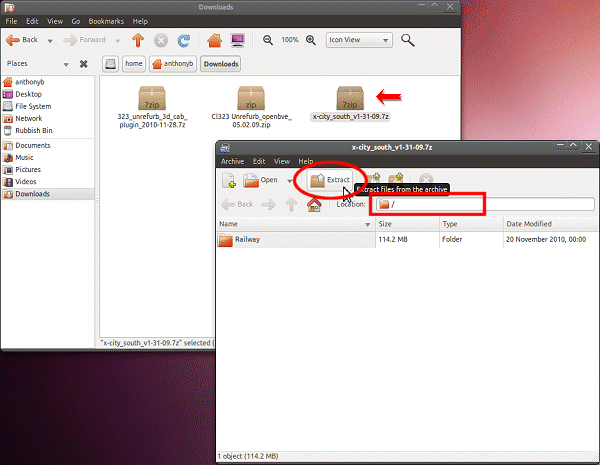Click New archive icon in archive manager
Screen dimensions: 600x465
229,180
